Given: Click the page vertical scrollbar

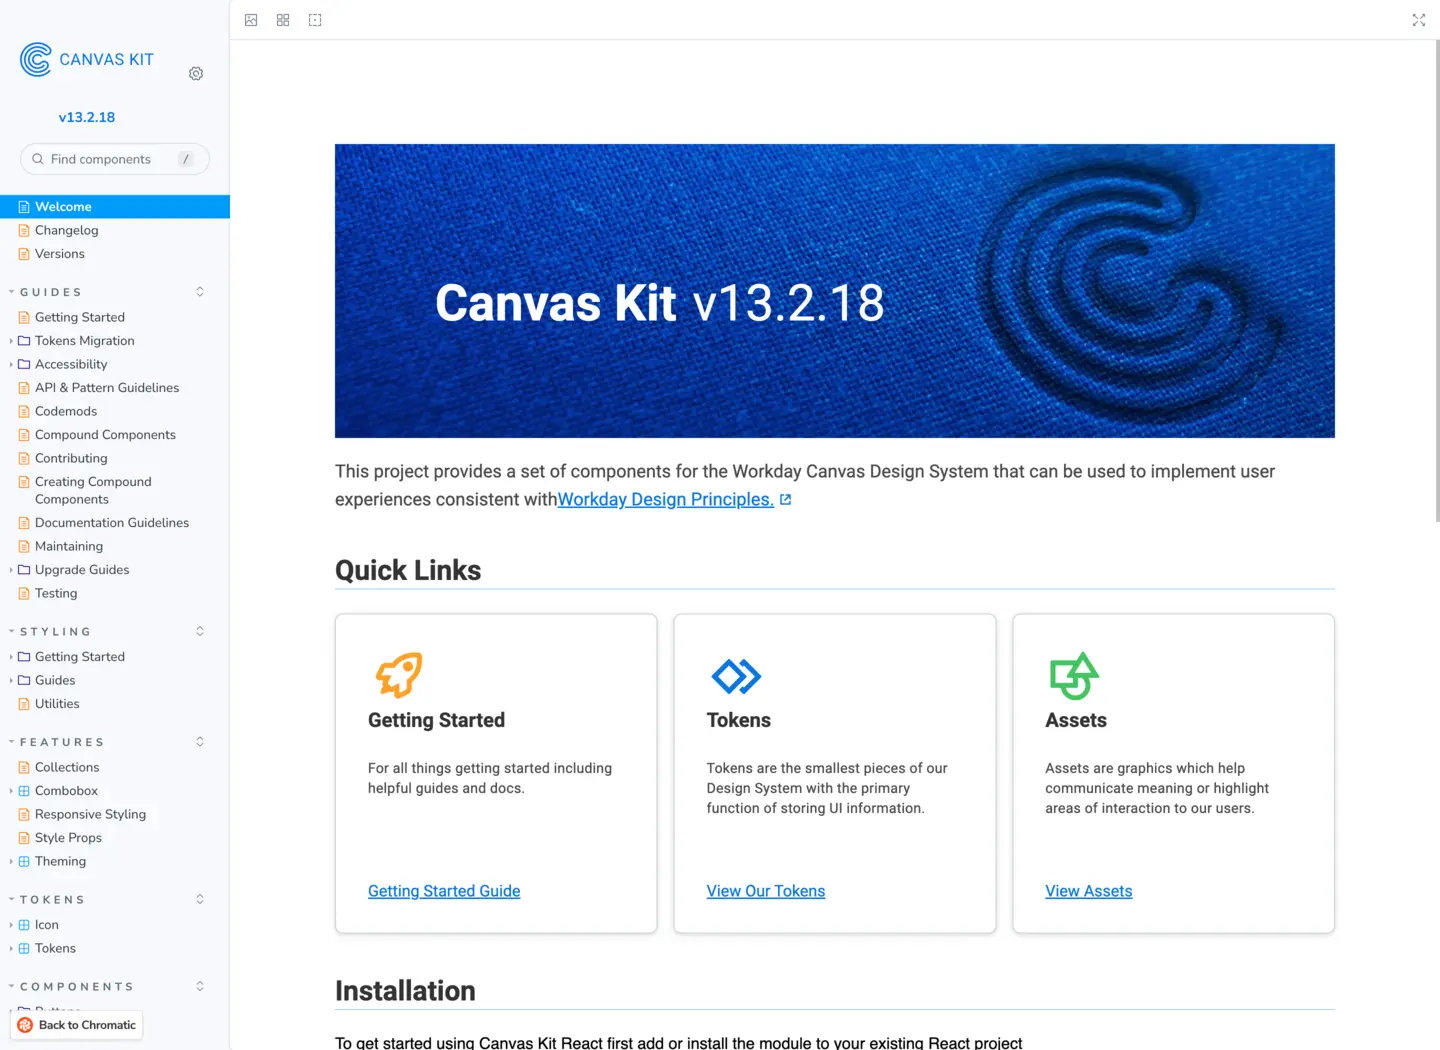Looking at the screenshot, I should (x=1437, y=280).
